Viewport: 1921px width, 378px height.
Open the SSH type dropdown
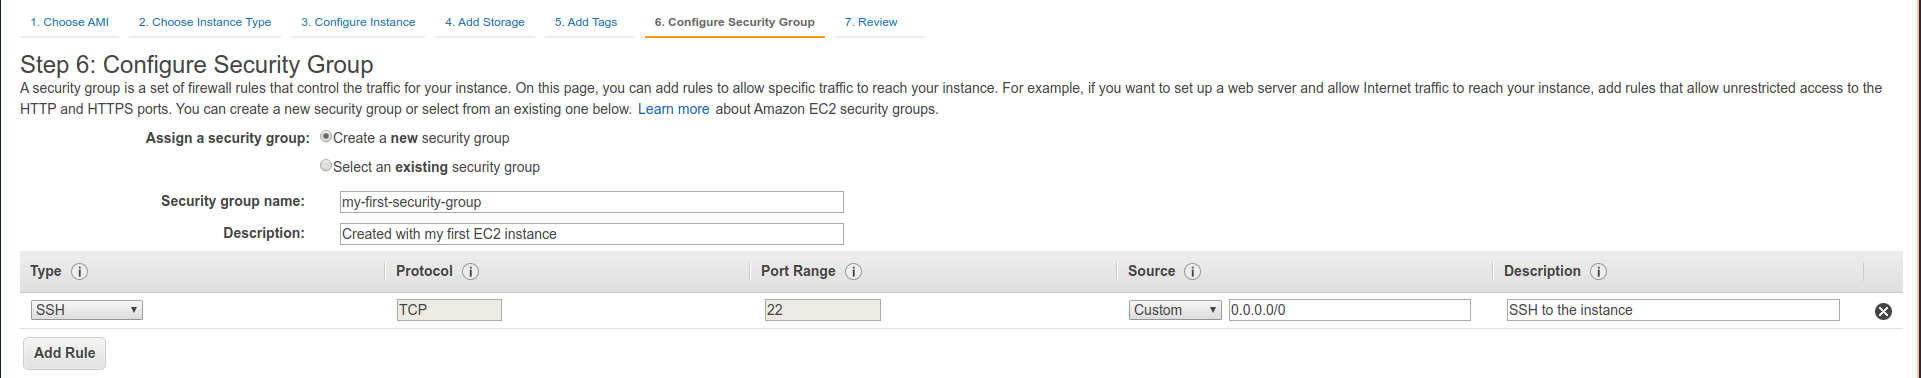tap(87, 310)
